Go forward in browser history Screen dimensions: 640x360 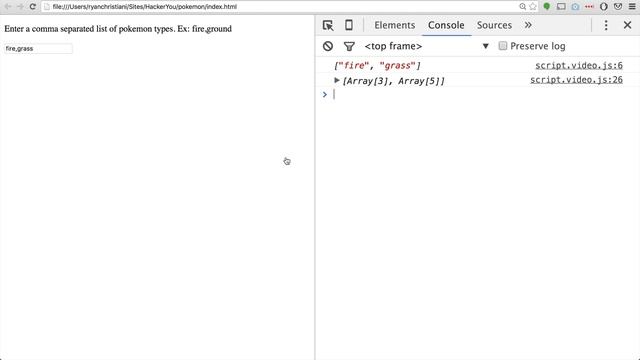[20, 7]
